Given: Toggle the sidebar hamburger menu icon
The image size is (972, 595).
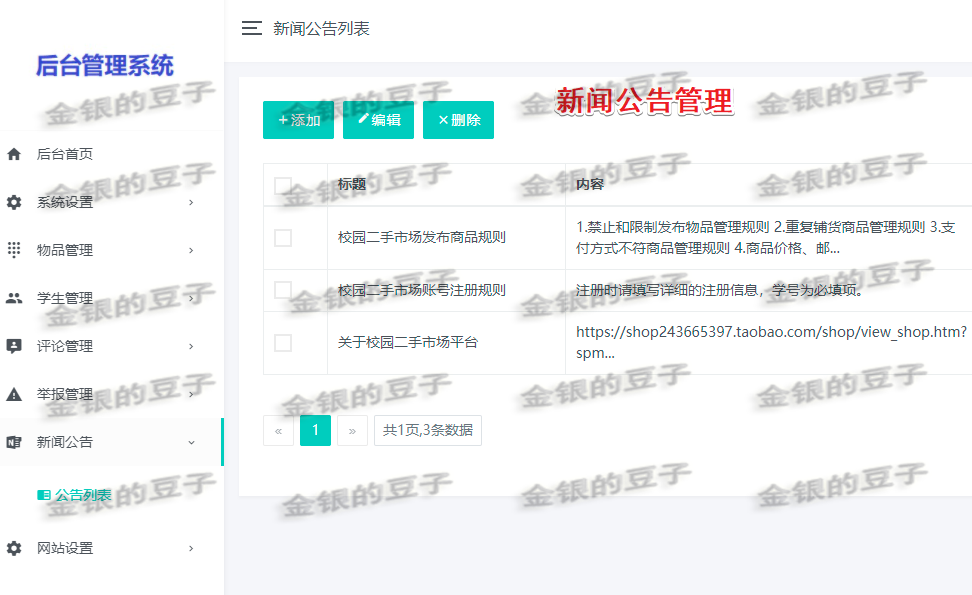Looking at the screenshot, I should pyautogui.click(x=251, y=28).
